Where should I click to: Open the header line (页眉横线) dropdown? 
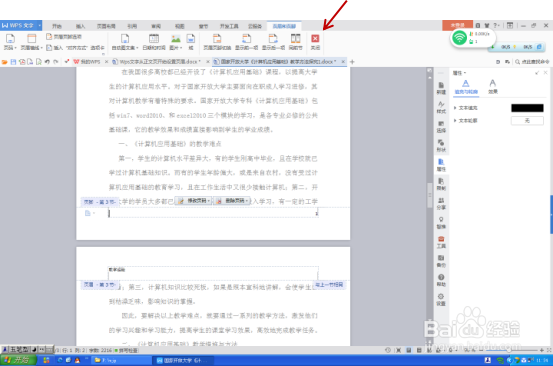click(31, 42)
